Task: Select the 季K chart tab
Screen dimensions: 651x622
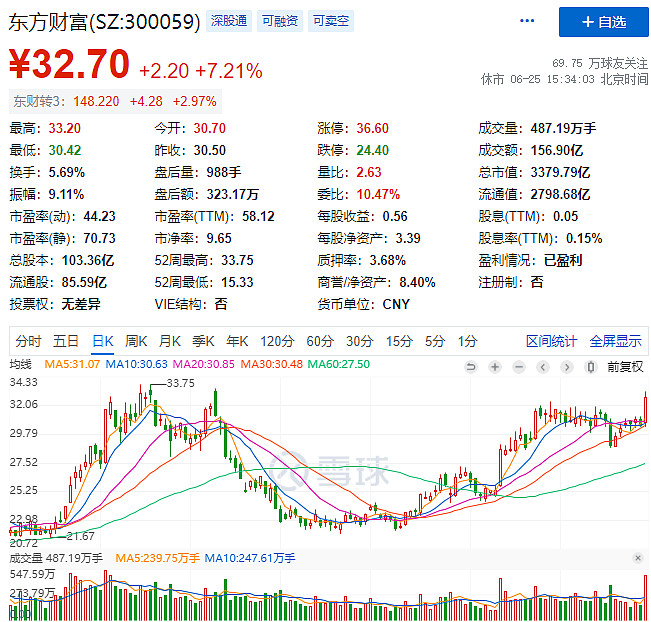Action: (x=203, y=341)
